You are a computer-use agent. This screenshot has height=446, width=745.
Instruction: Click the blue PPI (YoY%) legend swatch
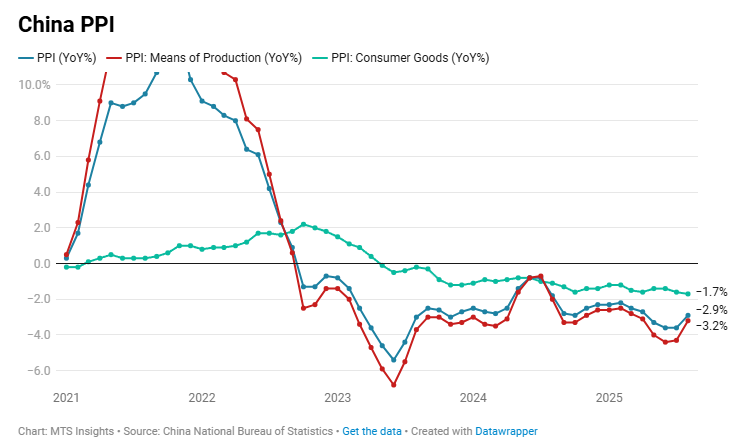26,58
